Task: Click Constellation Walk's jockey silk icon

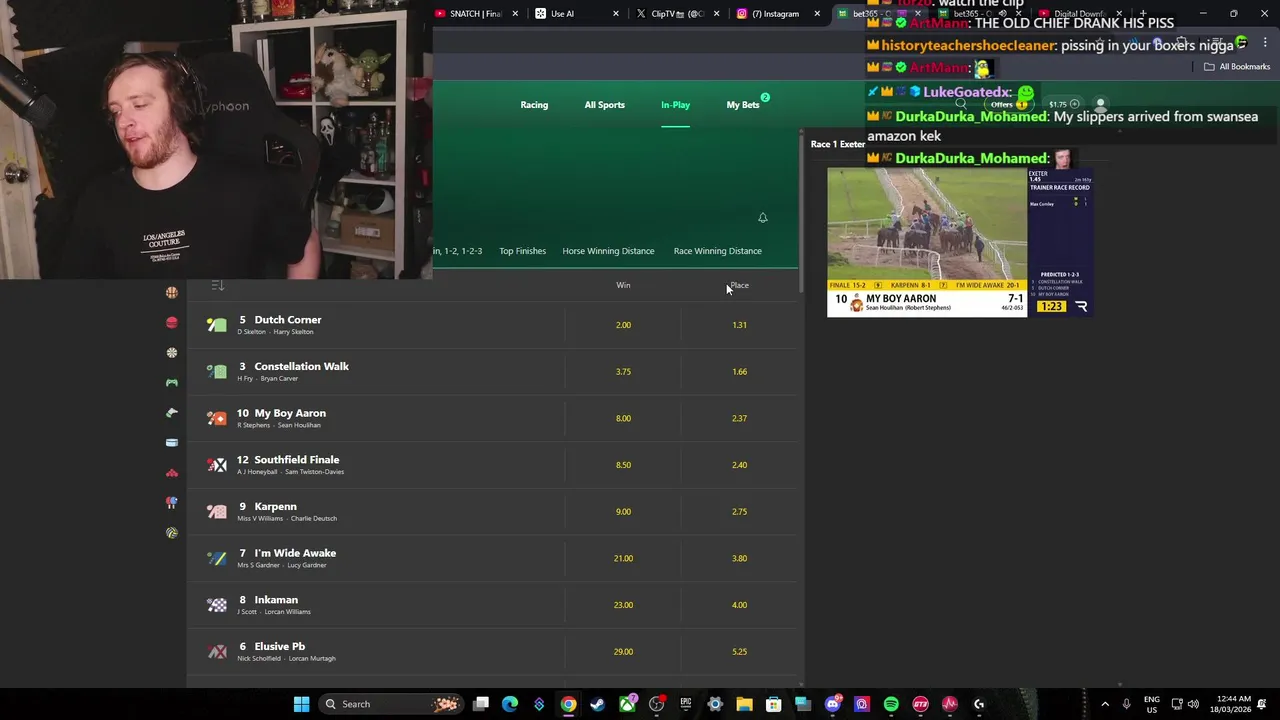Action: pyautogui.click(x=217, y=371)
